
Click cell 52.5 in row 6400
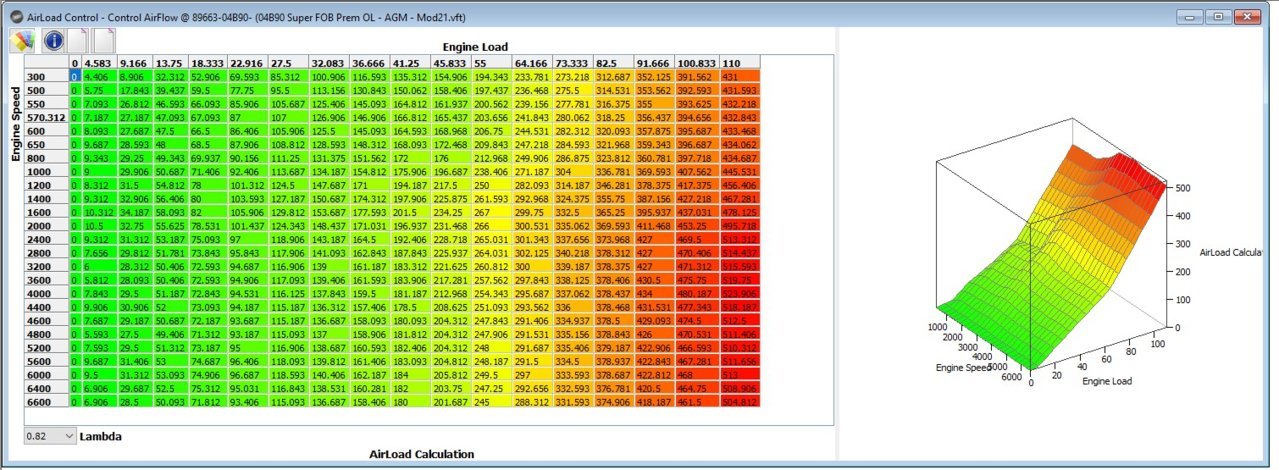pos(171,387)
